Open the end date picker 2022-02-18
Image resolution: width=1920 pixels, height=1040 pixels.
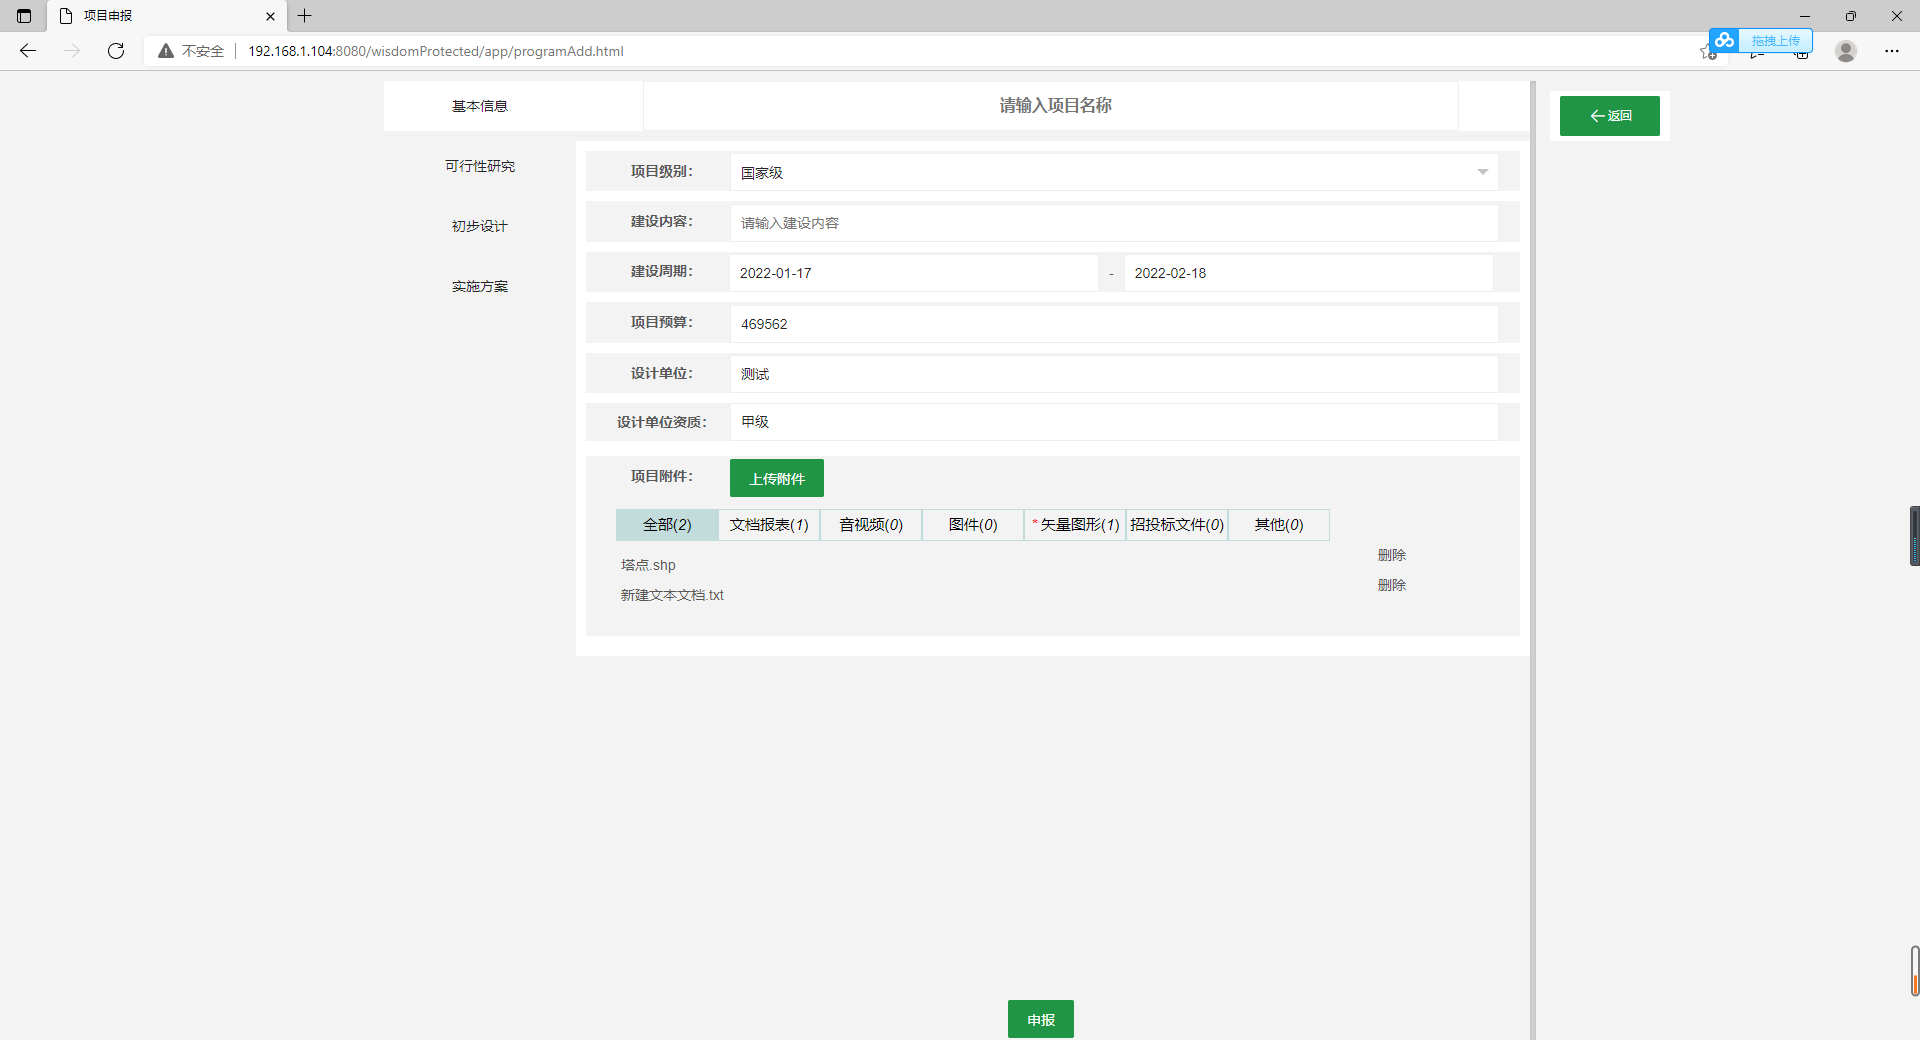1308,273
